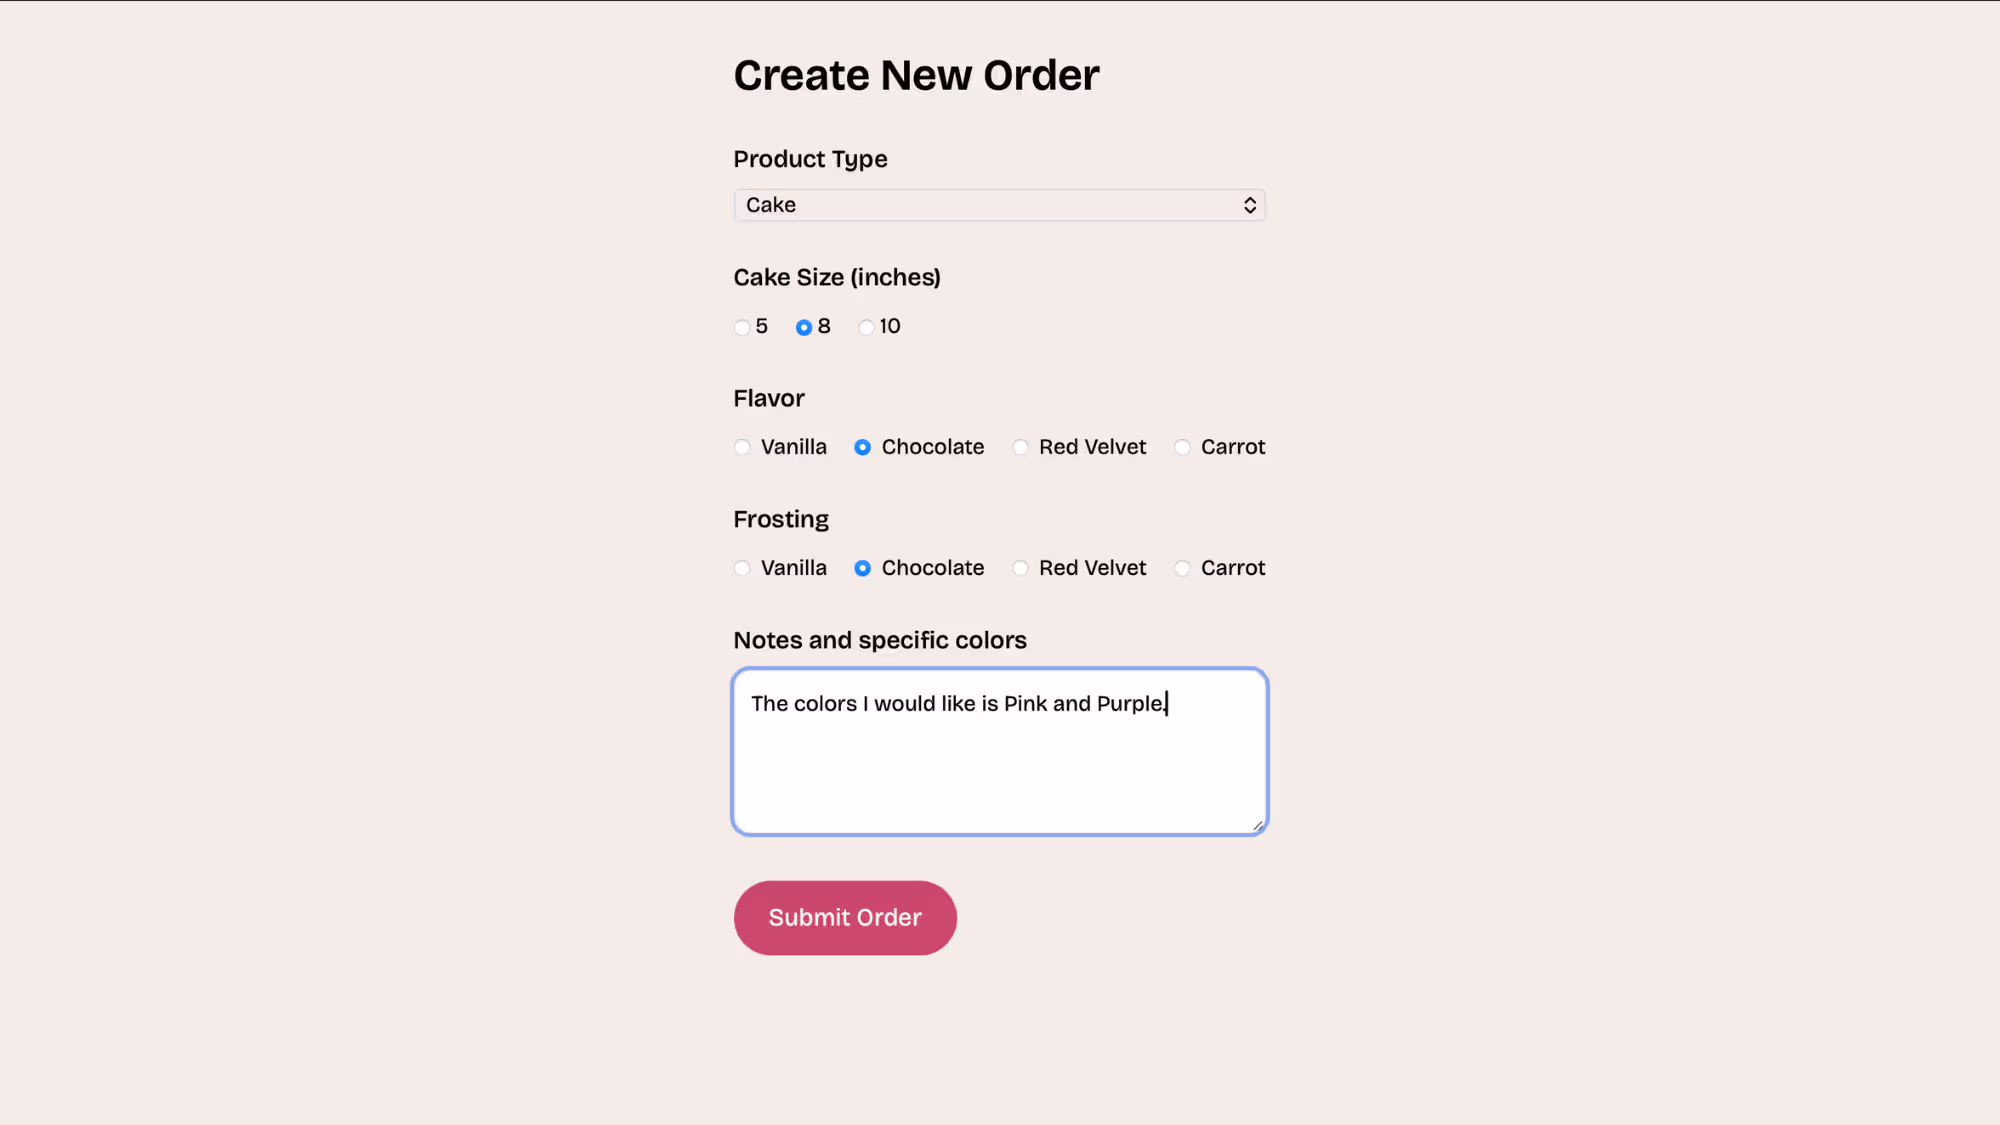Select Chocolate under Flavor

pyautogui.click(x=862, y=447)
